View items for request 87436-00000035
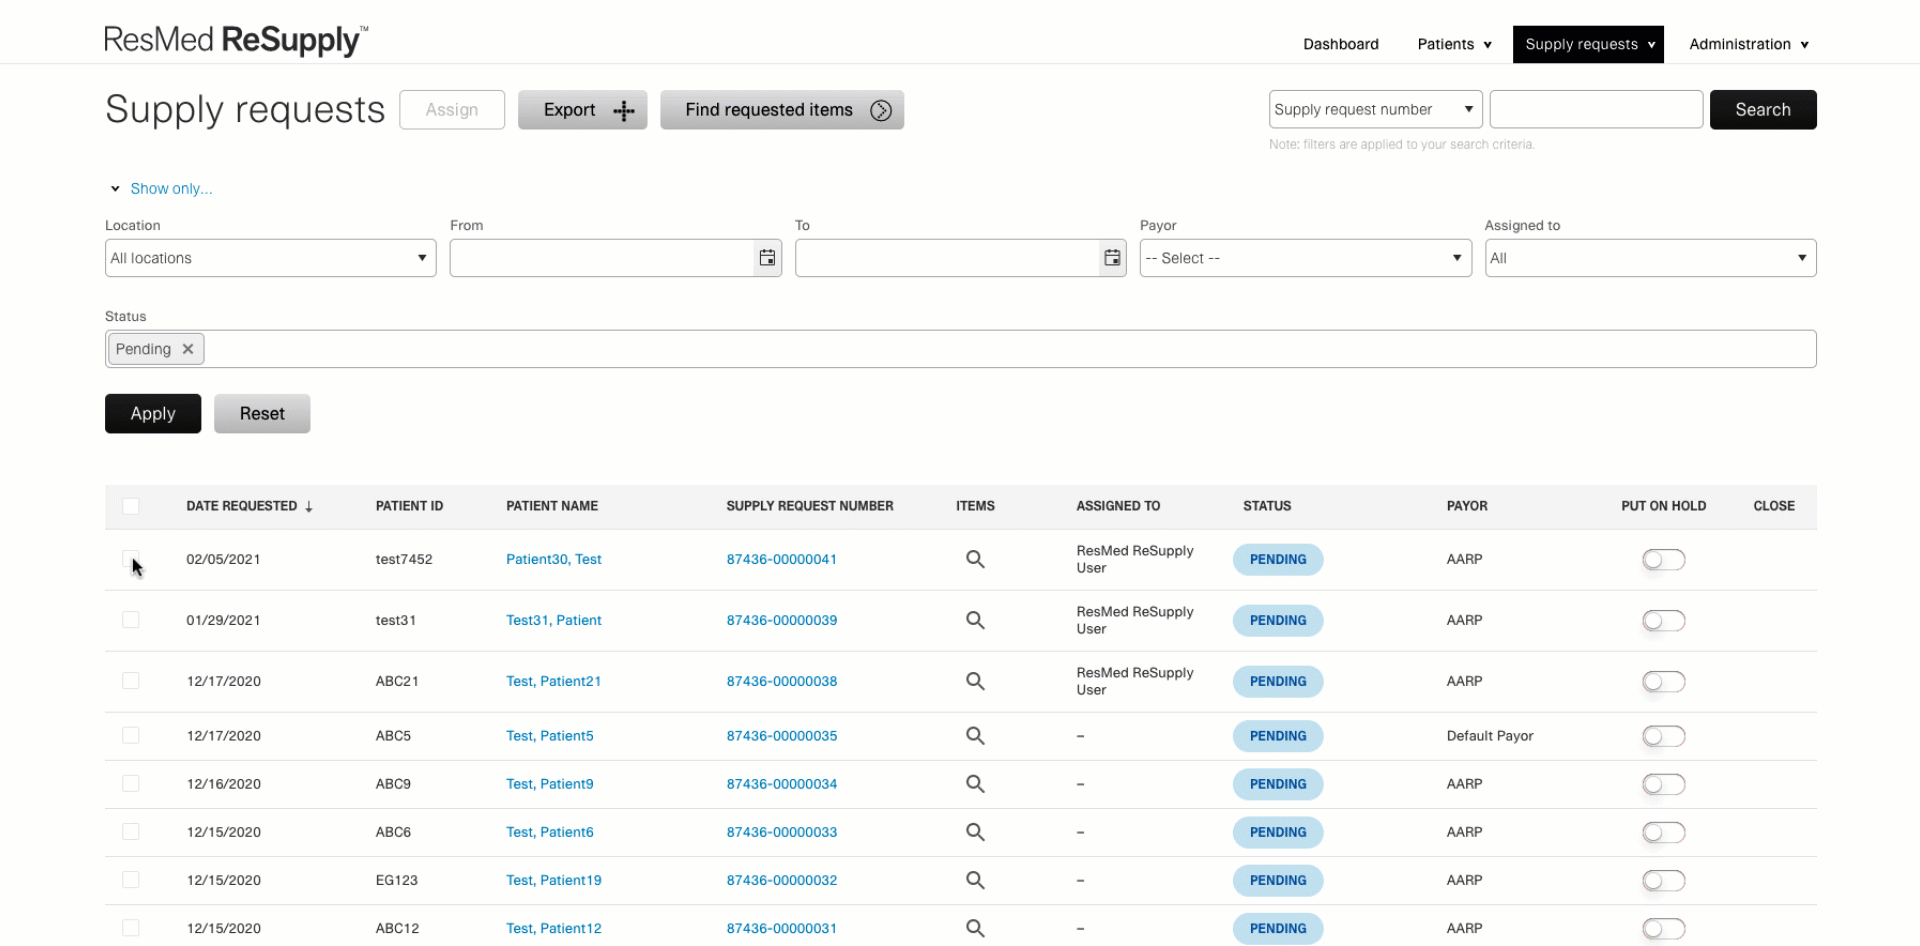1920x946 pixels. click(x=975, y=736)
